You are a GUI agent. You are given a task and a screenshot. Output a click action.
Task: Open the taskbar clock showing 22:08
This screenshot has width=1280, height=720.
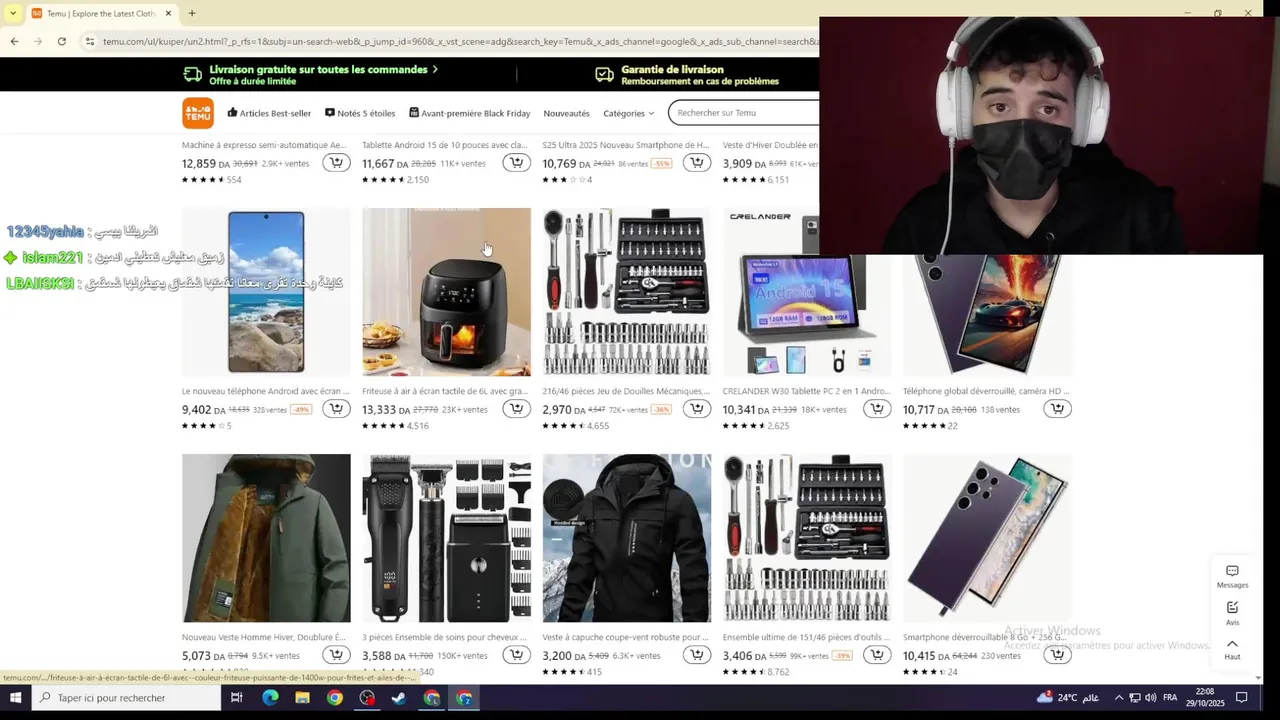coord(1206,698)
